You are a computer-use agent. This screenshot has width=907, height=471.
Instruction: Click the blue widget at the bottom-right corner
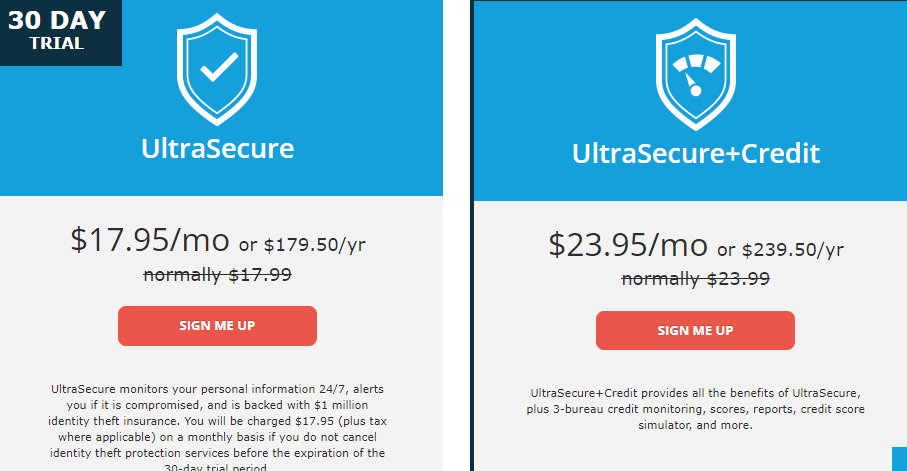[899, 459]
